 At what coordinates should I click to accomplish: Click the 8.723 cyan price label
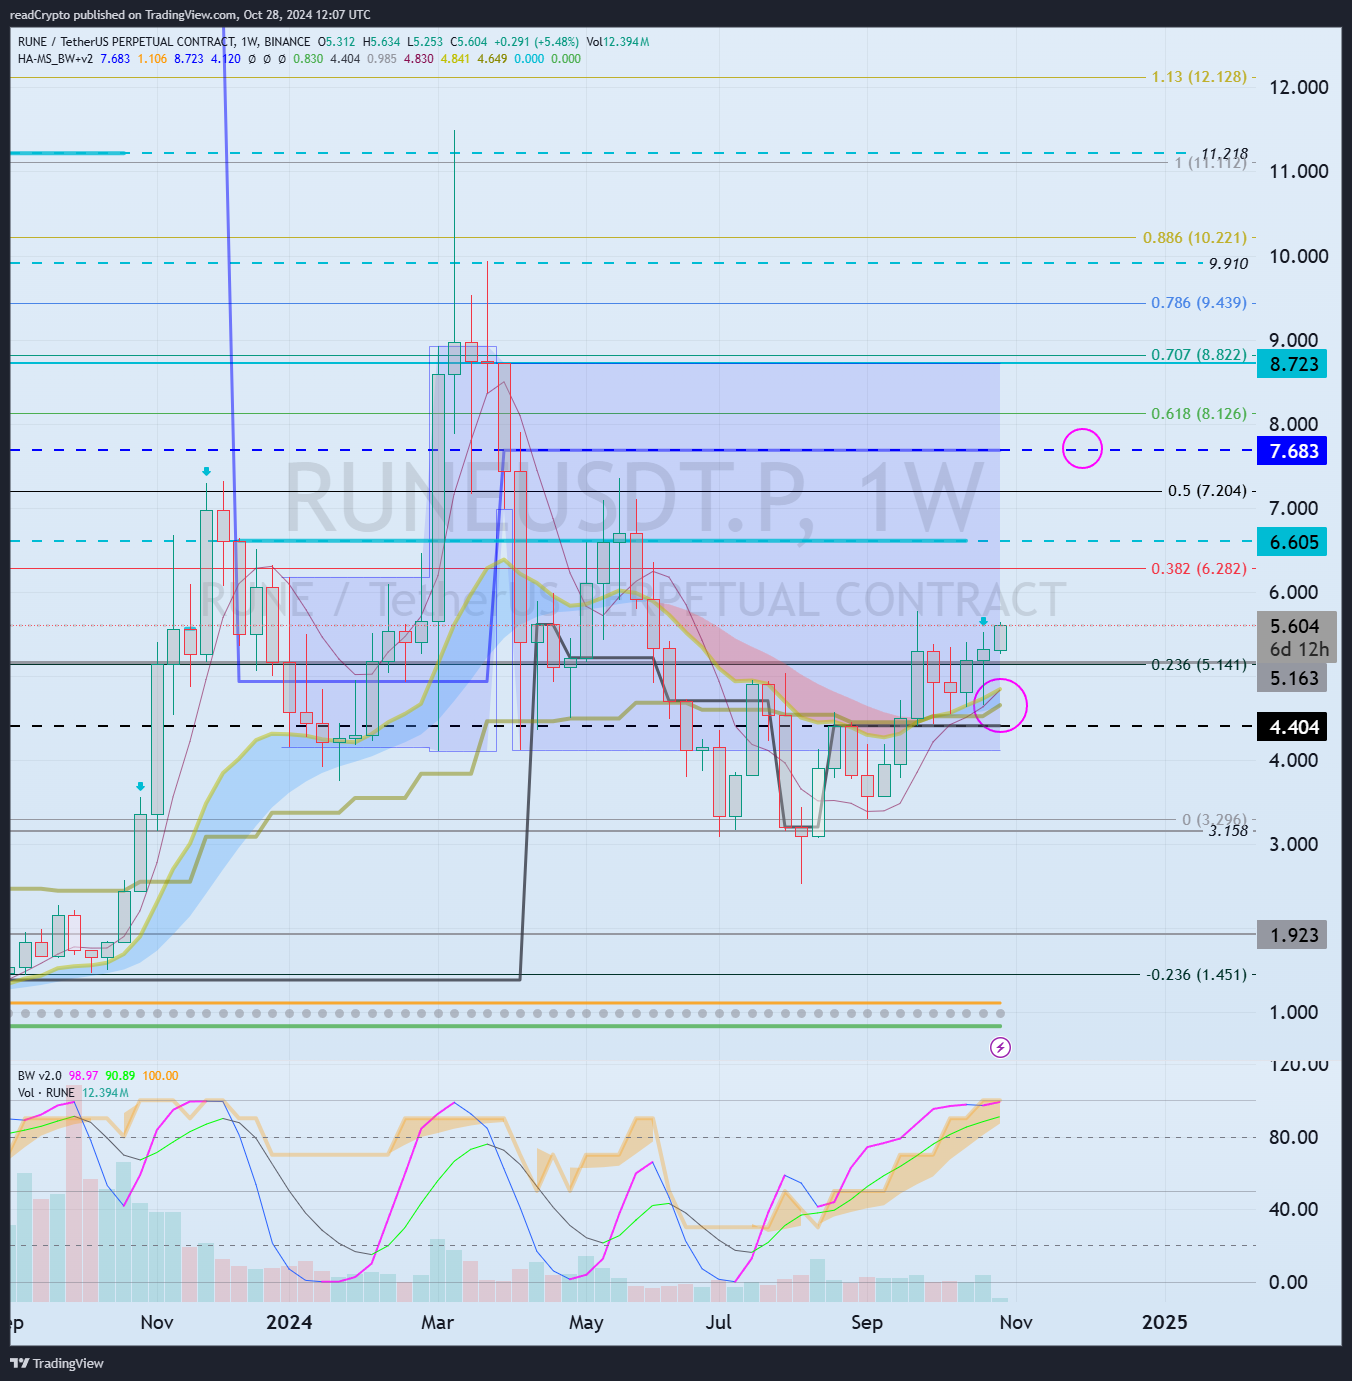[1293, 364]
